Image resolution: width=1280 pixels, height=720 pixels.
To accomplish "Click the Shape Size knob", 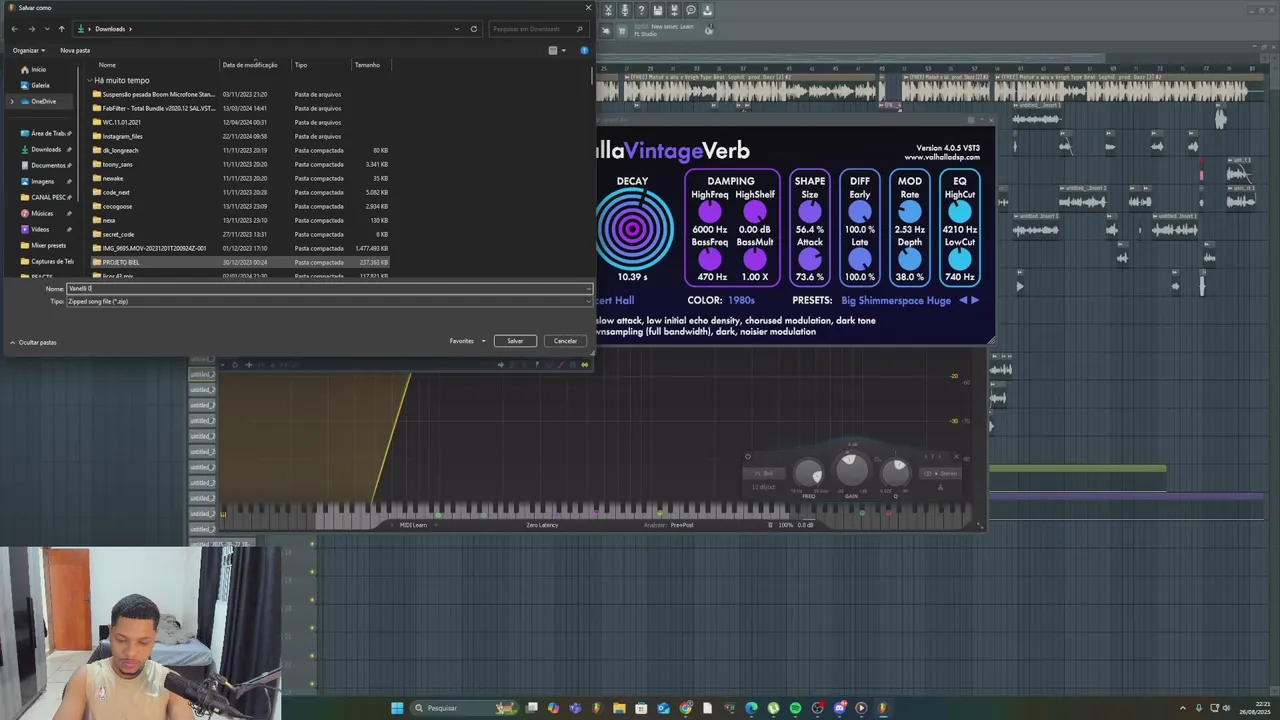I will click(x=809, y=211).
